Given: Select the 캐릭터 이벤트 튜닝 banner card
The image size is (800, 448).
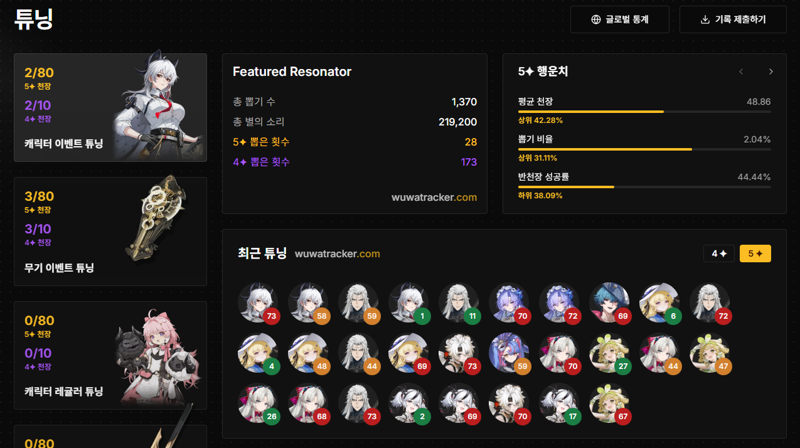Looking at the screenshot, I should (x=110, y=107).
